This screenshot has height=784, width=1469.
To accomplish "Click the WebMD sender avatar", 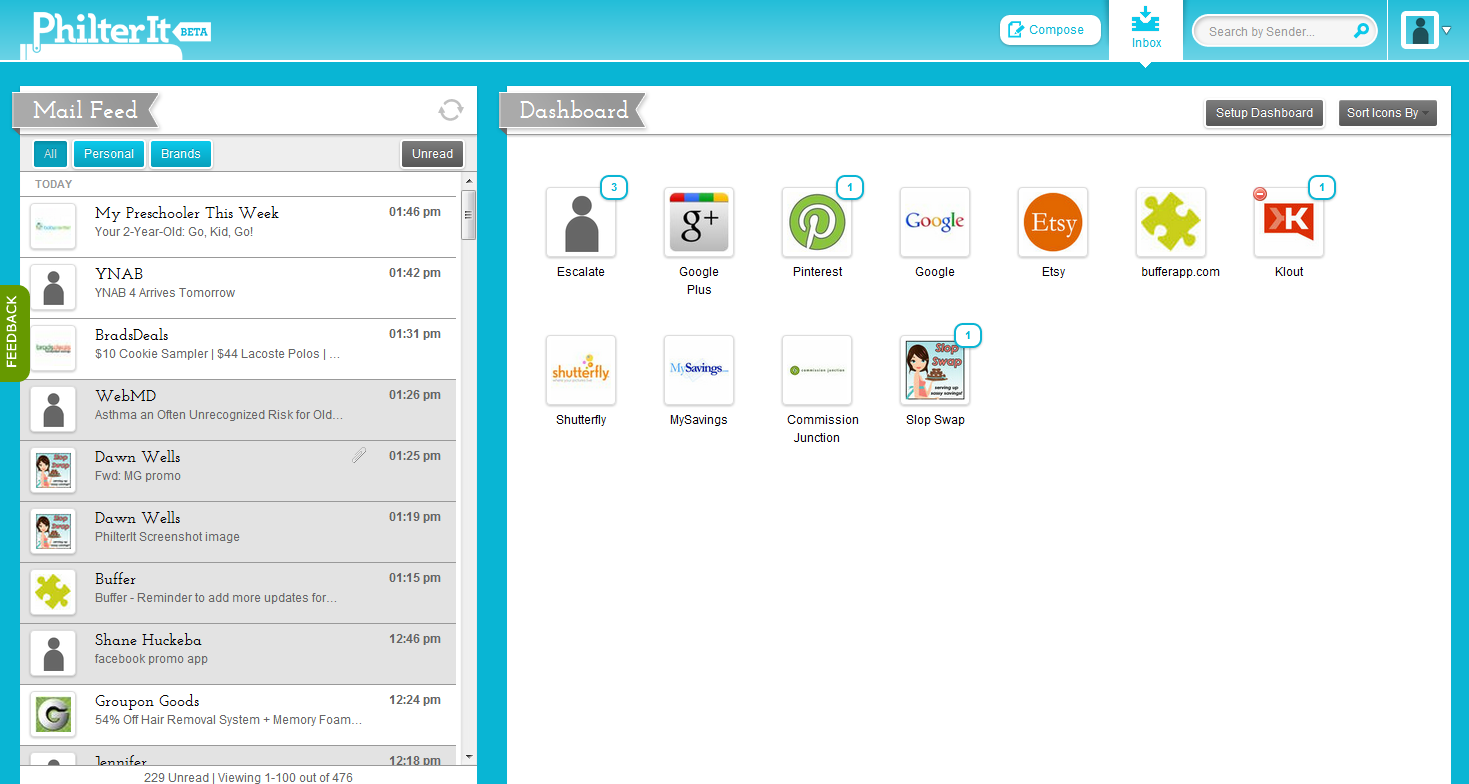I will pos(54,410).
